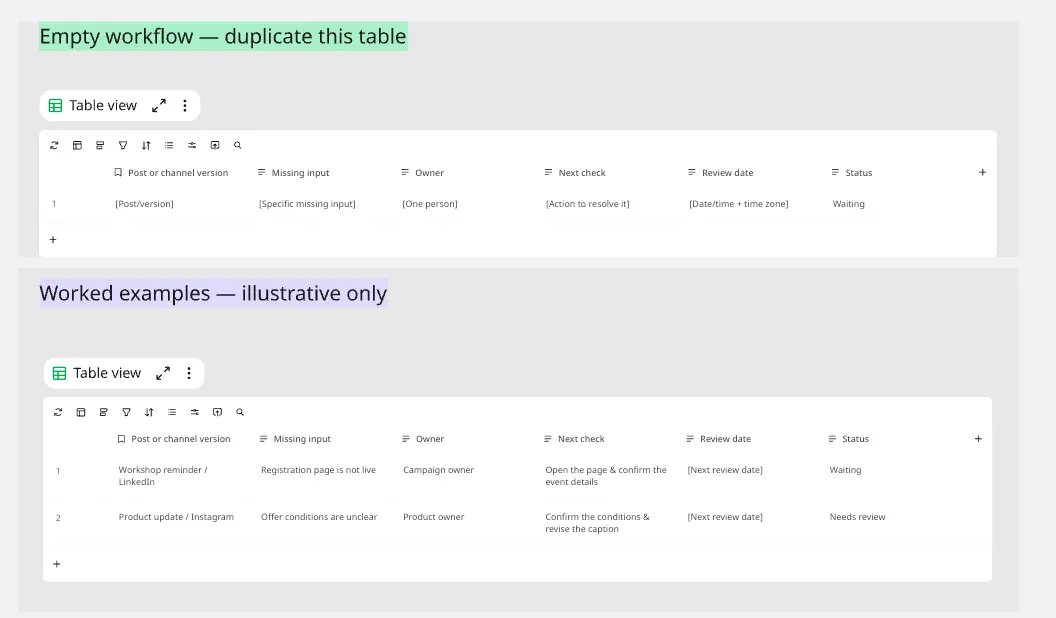This screenshot has height=618, width=1056.
Task: Select Table view tab of Worked examples table
Action: tap(97, 373)
